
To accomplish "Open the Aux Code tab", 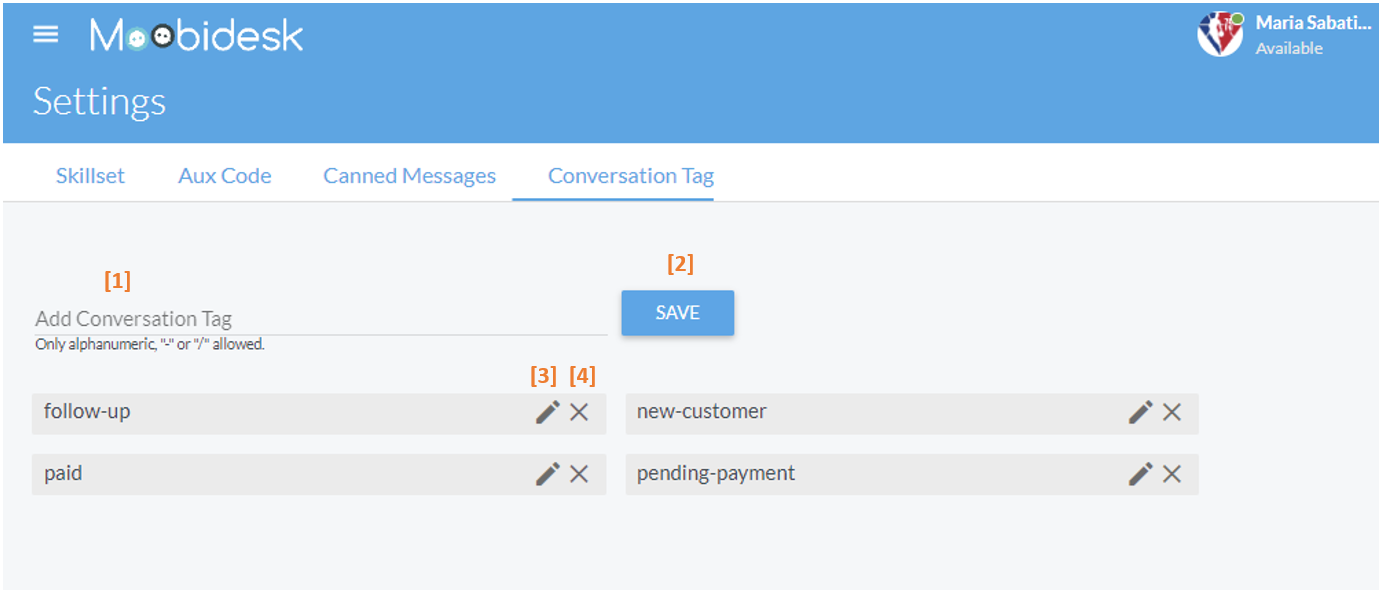I will pos(224,175).
